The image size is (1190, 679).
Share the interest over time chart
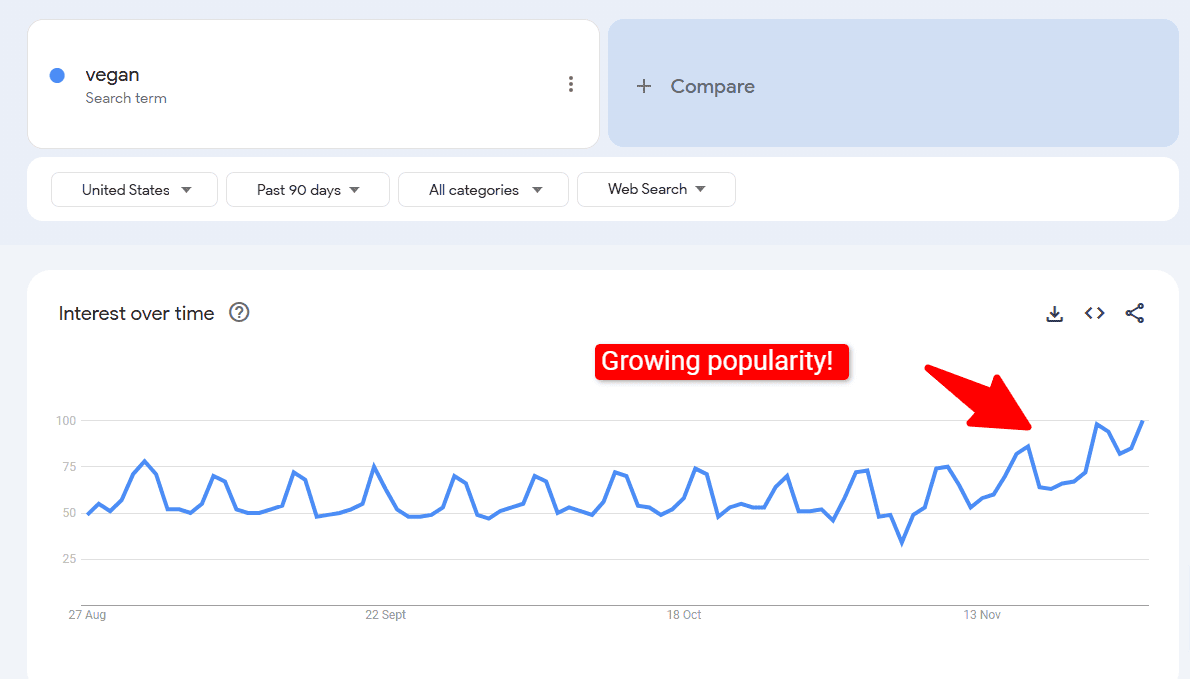(x=1135, y=314)
